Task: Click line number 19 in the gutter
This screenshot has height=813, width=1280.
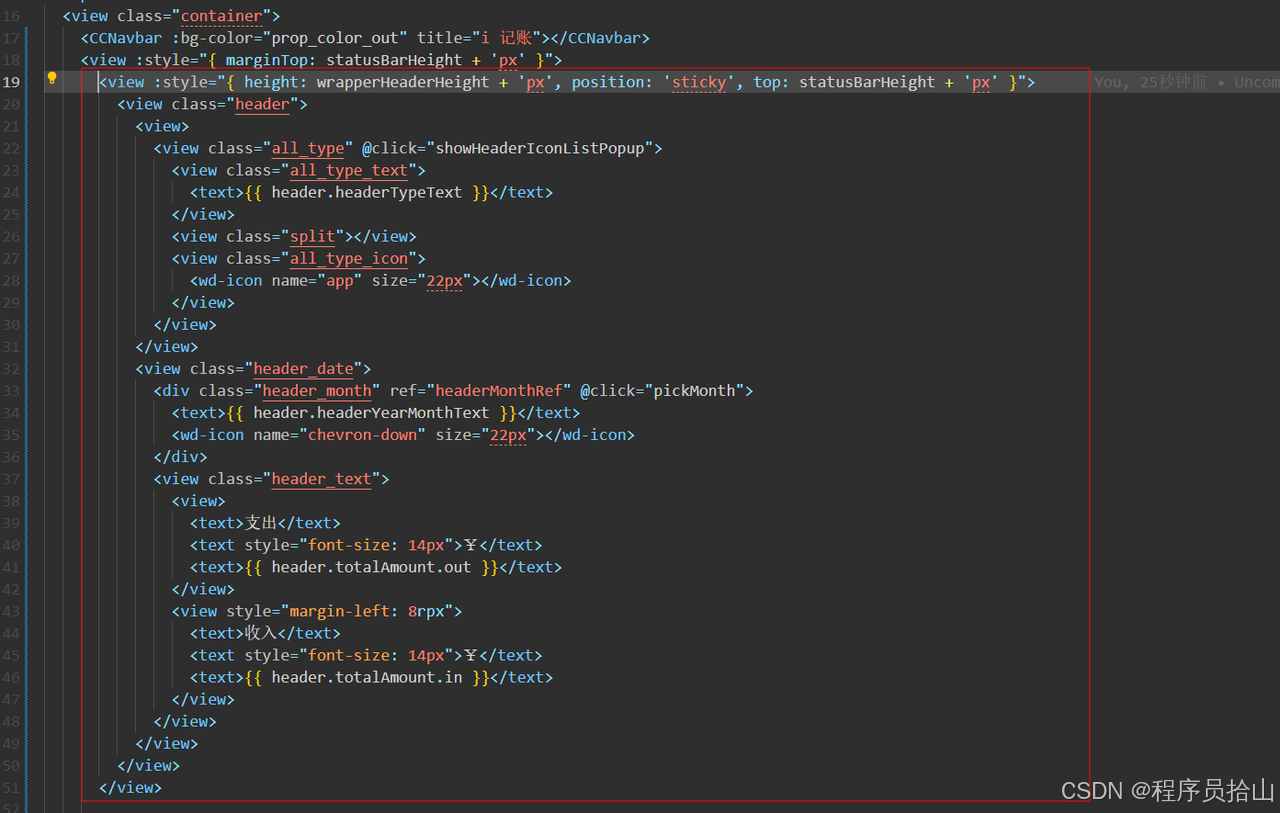Action: coord(11,82)
